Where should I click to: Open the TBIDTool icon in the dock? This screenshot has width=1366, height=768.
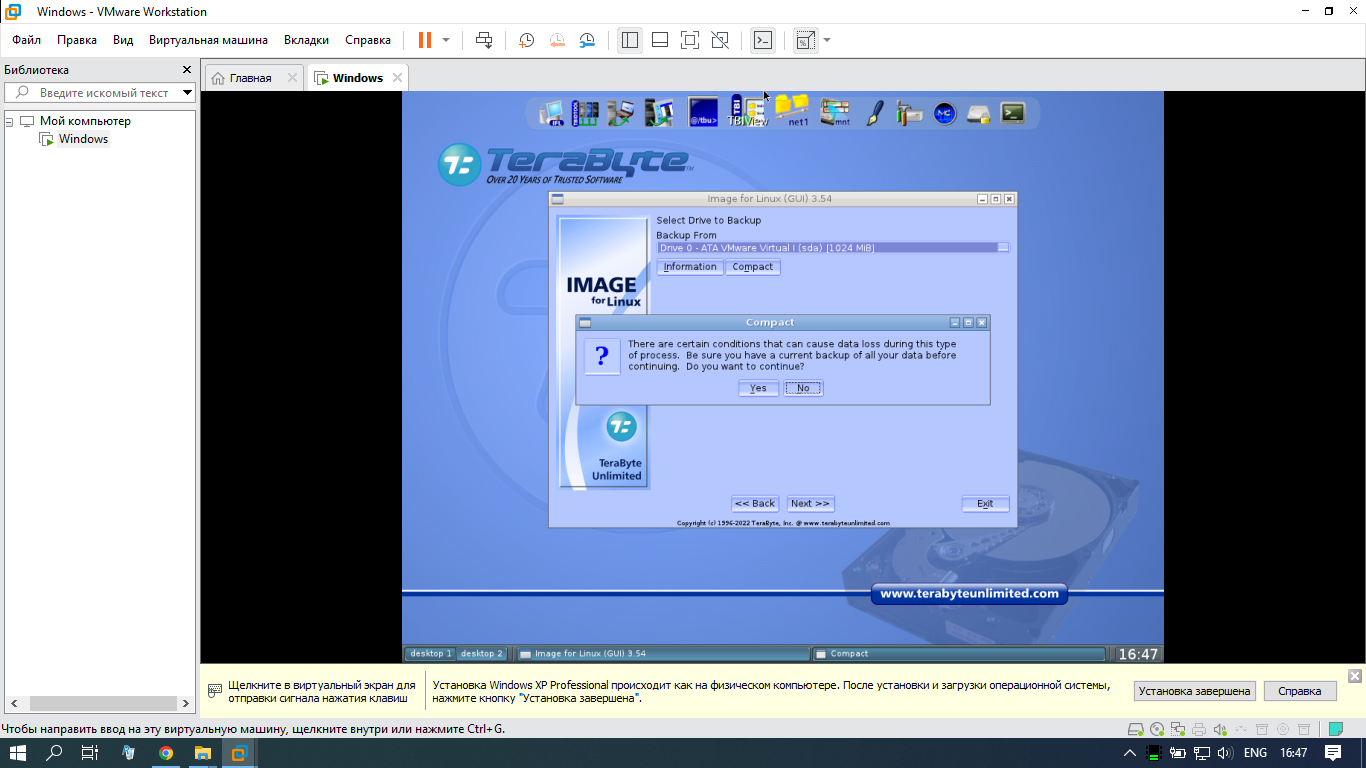[584, 113]
